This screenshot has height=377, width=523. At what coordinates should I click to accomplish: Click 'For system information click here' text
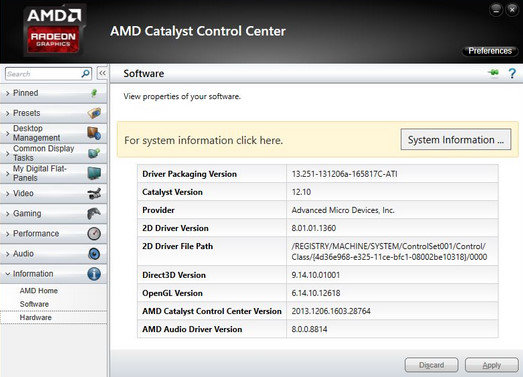click(x=203, y=140)
